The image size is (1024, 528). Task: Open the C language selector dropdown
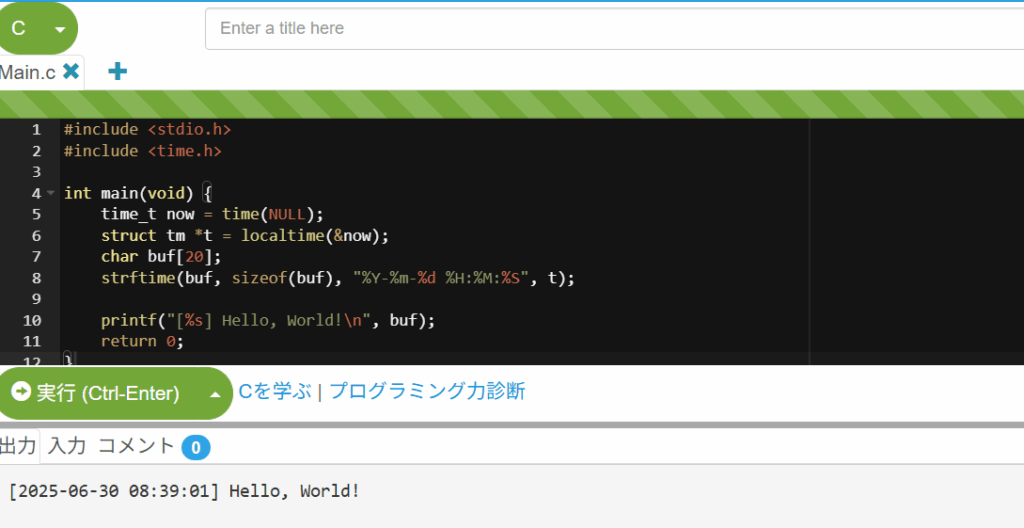[x=38, y=28]
